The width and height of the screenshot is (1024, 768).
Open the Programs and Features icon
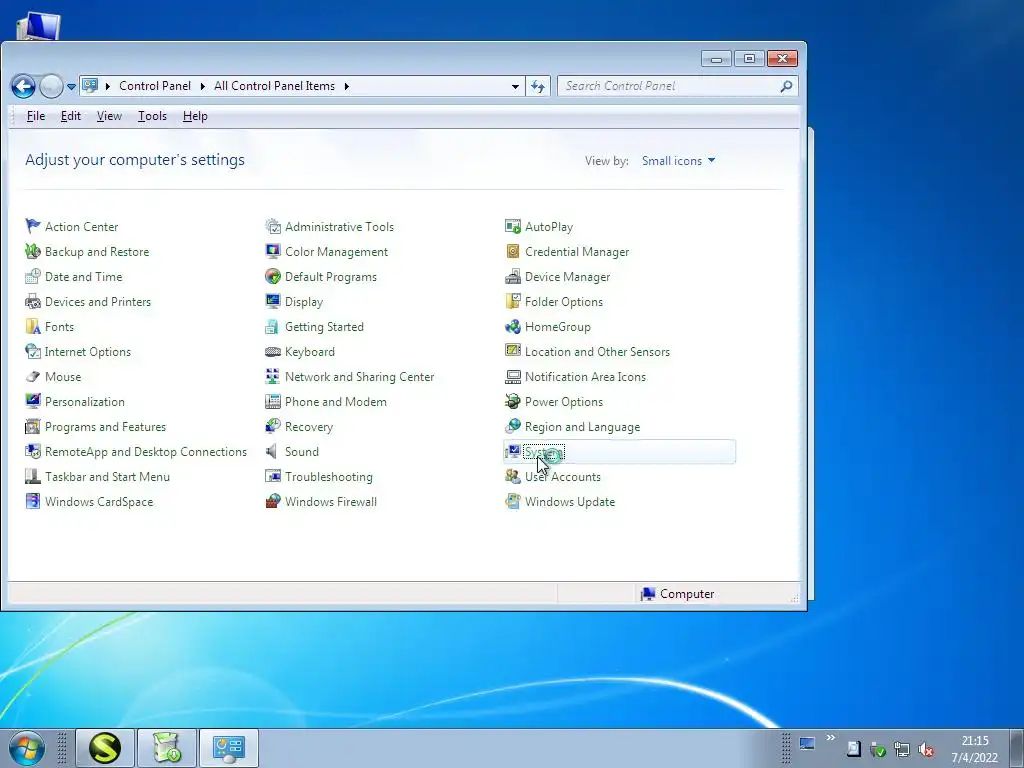tap(33, 426)
